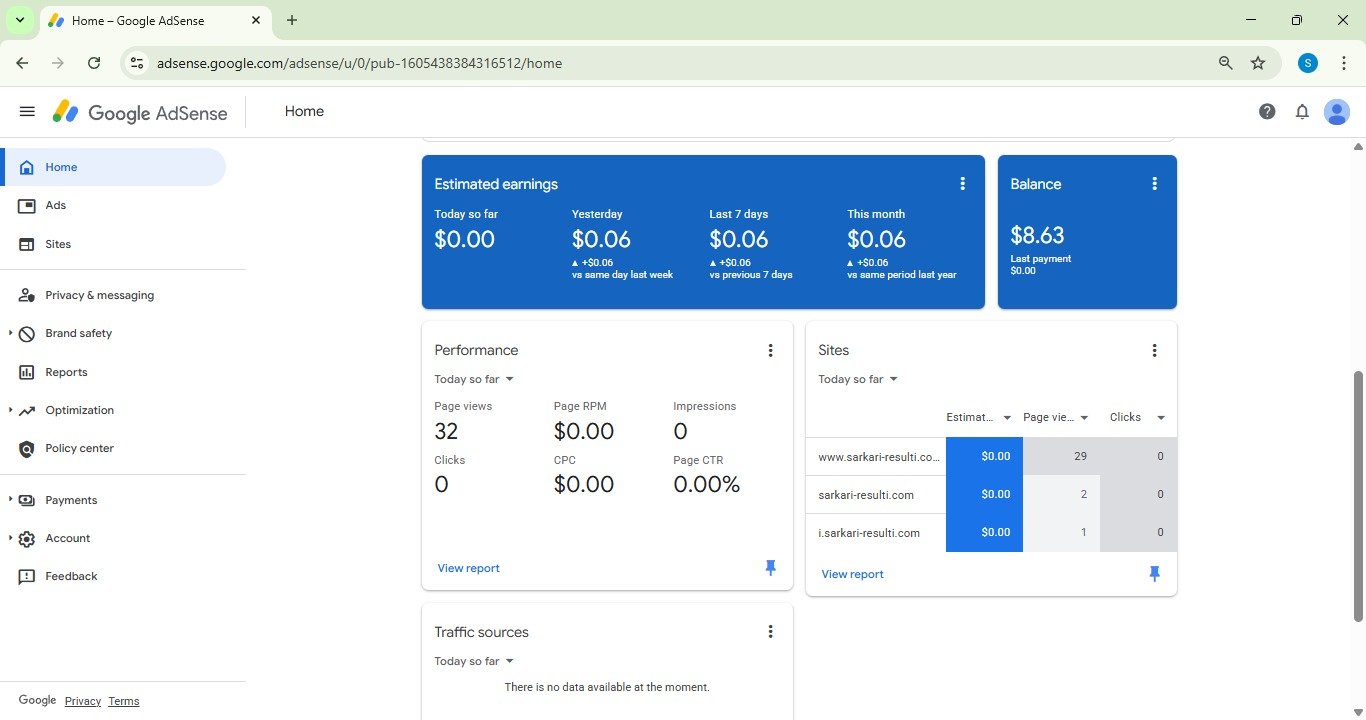1366x720 pixels.
Task: Click the pin icon on Performance card
Action: (770, 568)
